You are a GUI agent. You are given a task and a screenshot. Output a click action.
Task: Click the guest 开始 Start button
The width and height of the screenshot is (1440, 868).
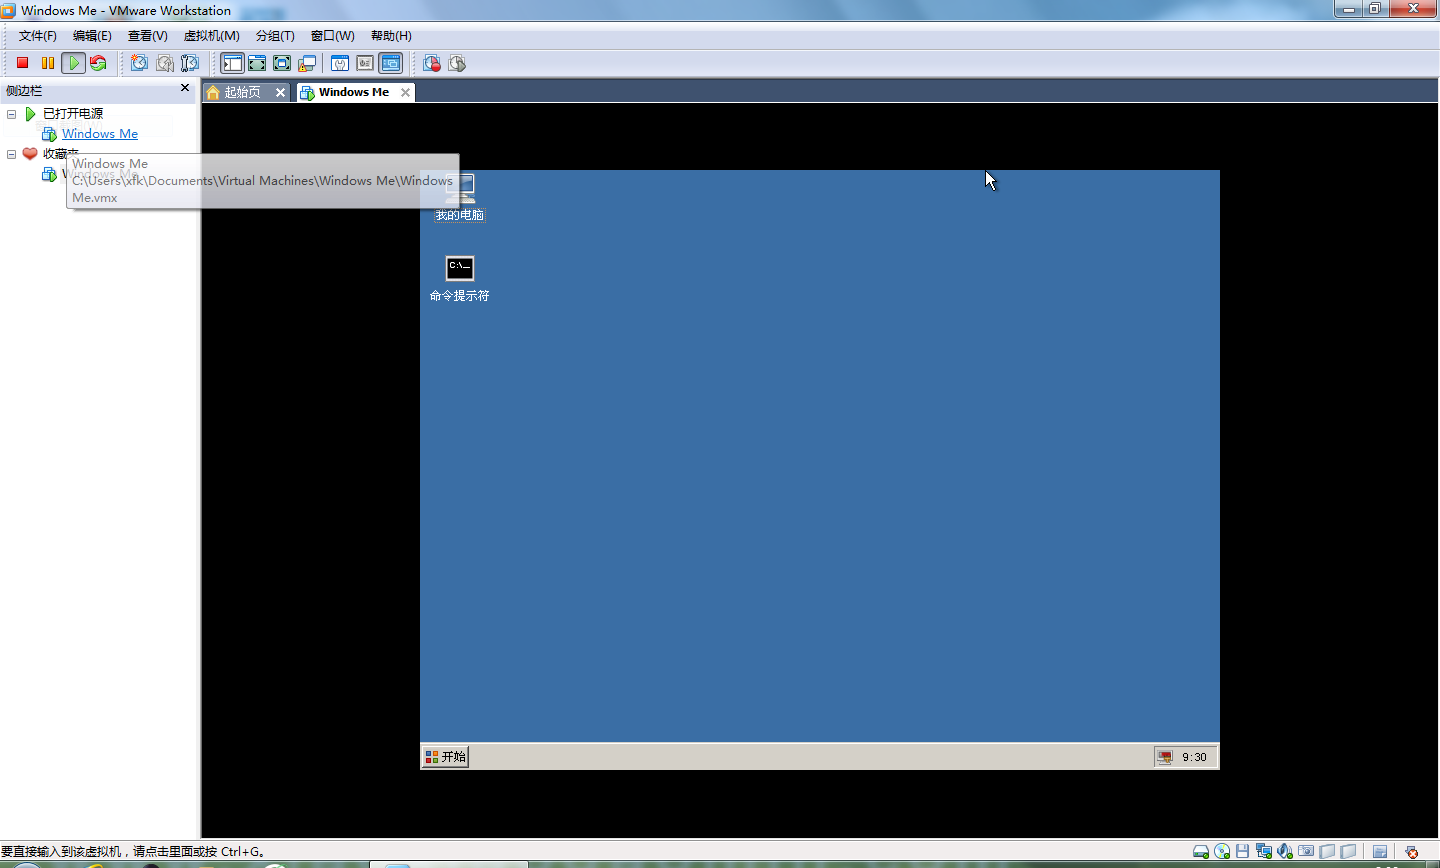445,757
